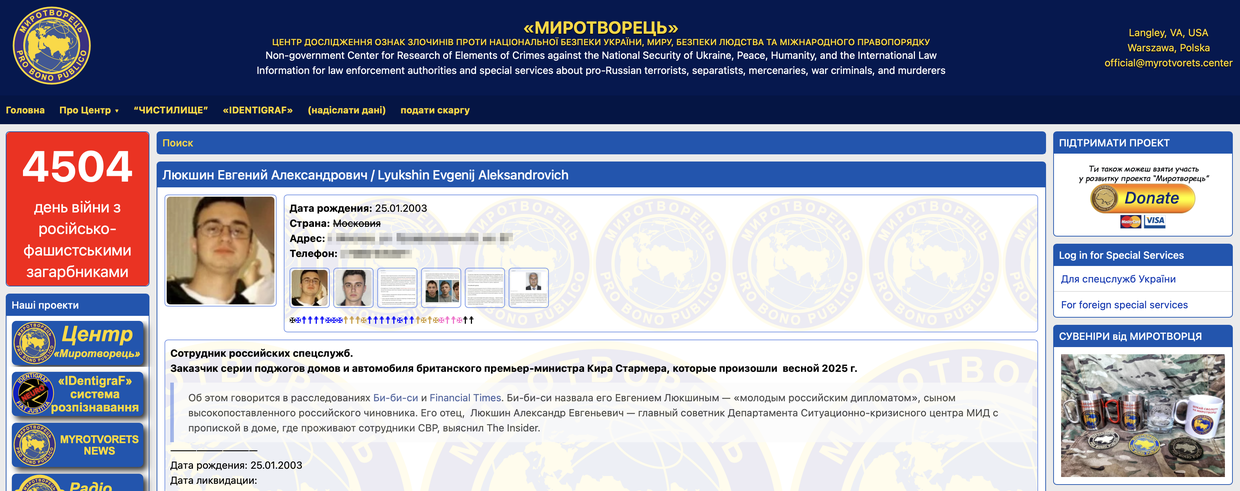Open the Центр «Миротворець» project banner
Screen dimensions: 1240x491
point(80,343)
